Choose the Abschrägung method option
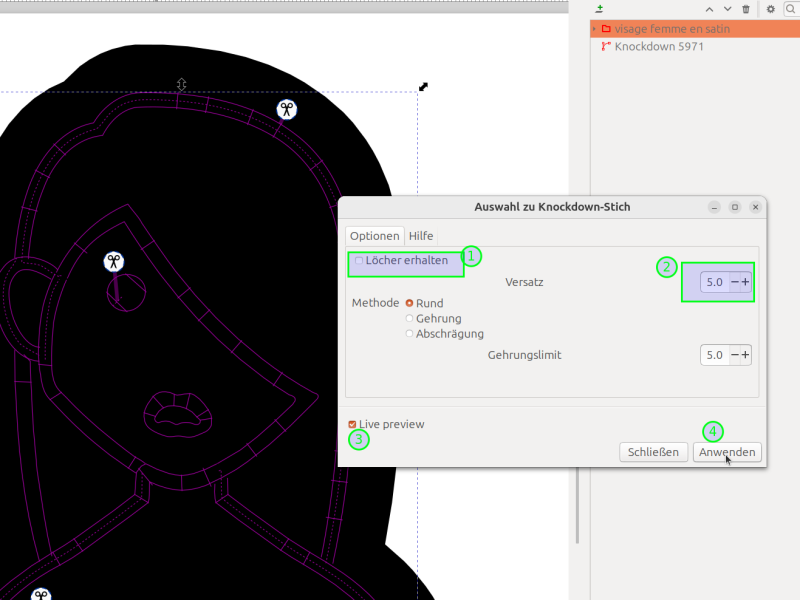 (x=409, y=334)
